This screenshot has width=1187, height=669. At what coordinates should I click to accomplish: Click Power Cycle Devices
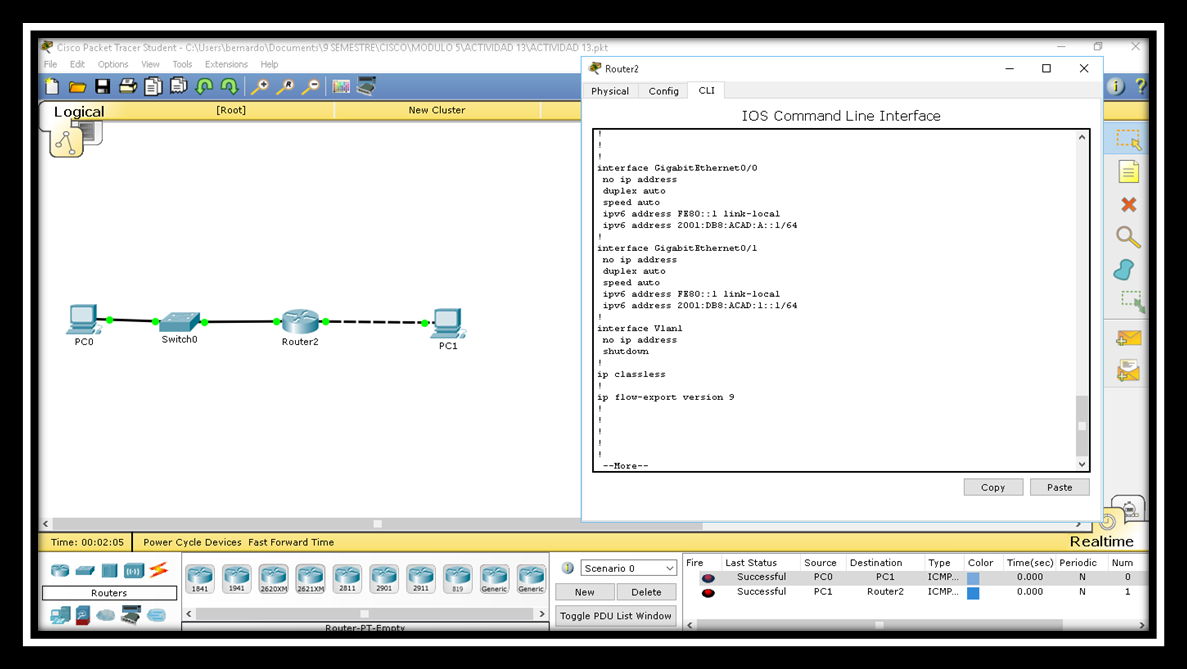pyautogui.click(x=192, y=542)
